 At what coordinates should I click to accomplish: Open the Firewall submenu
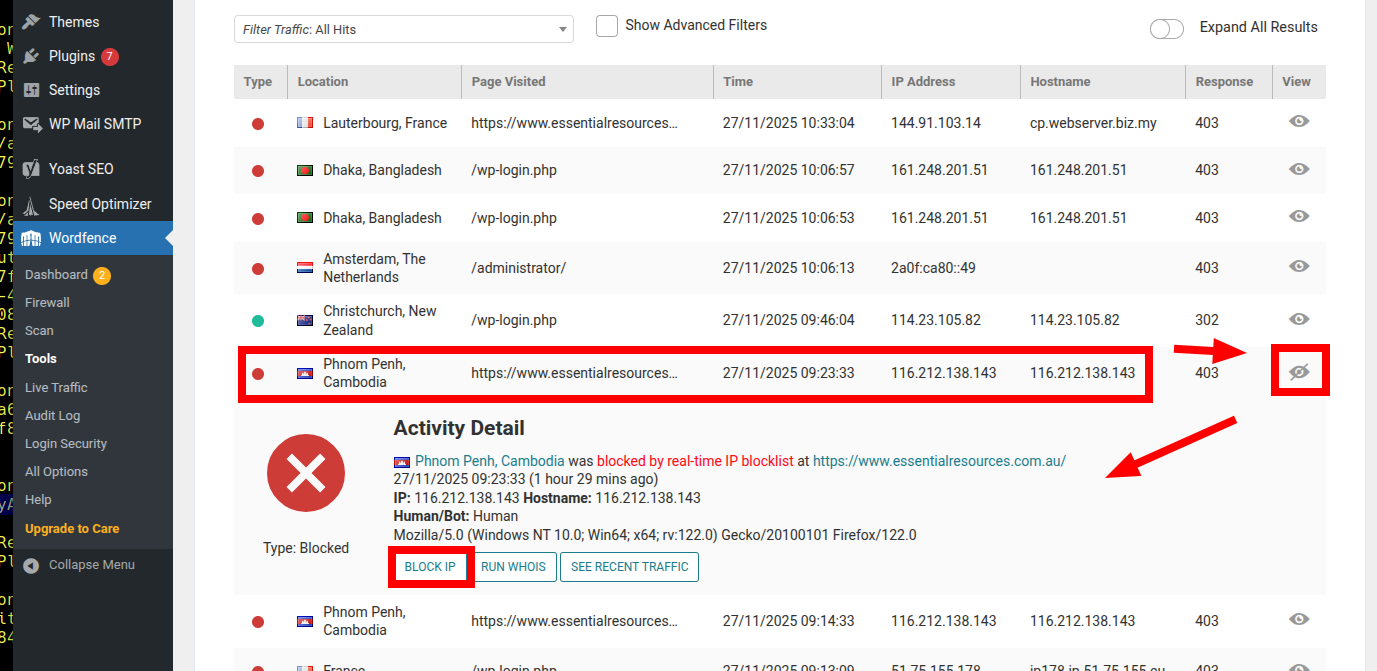tap(47, 302)
